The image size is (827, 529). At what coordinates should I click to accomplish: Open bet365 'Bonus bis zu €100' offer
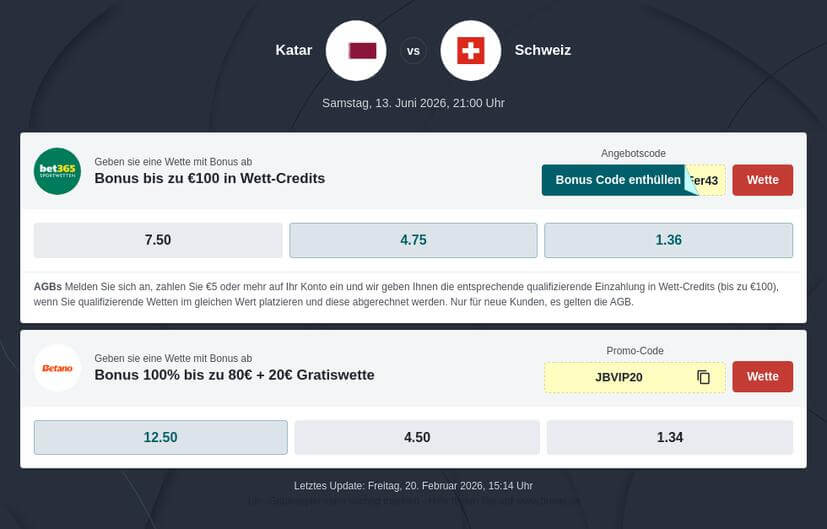[x=210, y=179]
